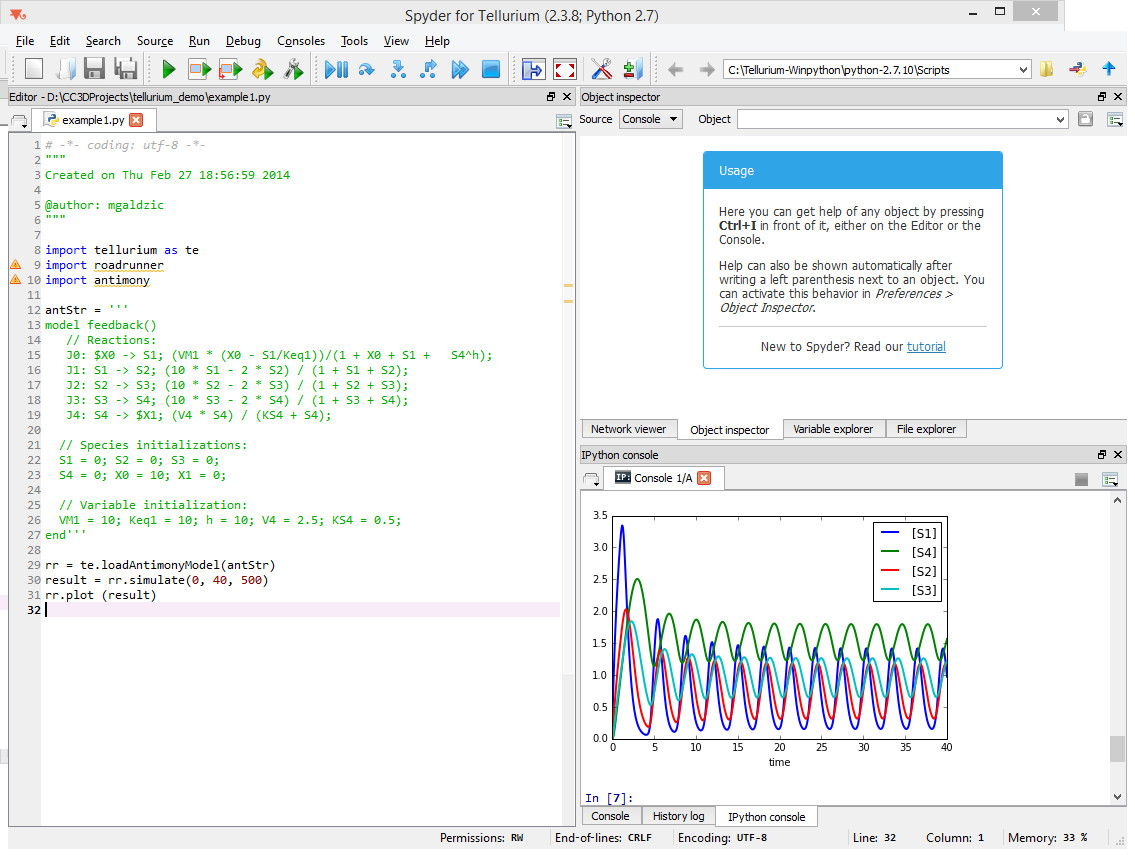This screenshot has height=855, width=1135.
Task: Open Preferences via the crossed-tools icon
Action: point(602,70)
